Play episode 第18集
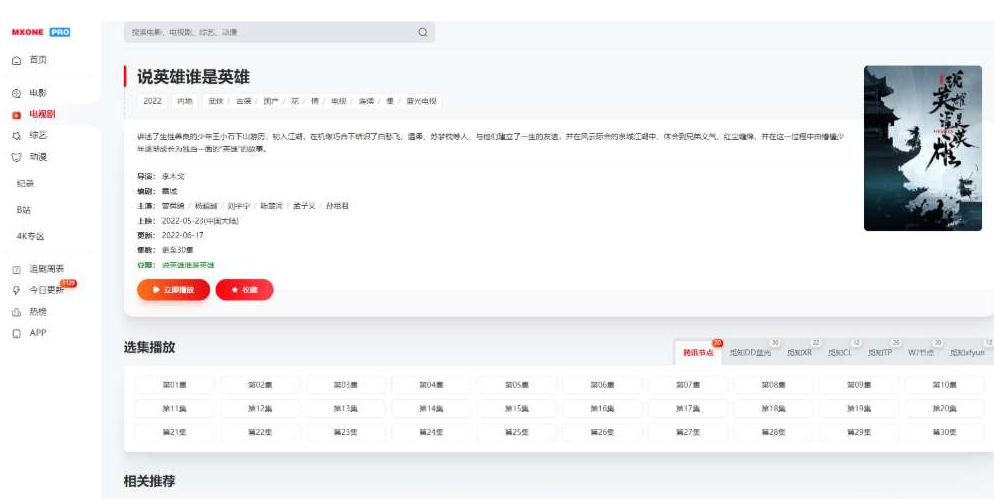994x499 pixels. coord(773,409)
